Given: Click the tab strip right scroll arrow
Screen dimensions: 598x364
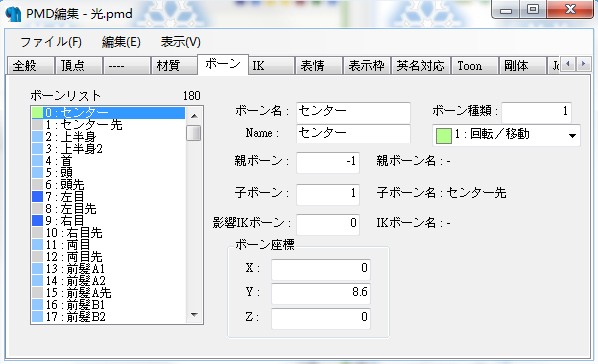Looking at the screenshot, I should pos(583,64).
